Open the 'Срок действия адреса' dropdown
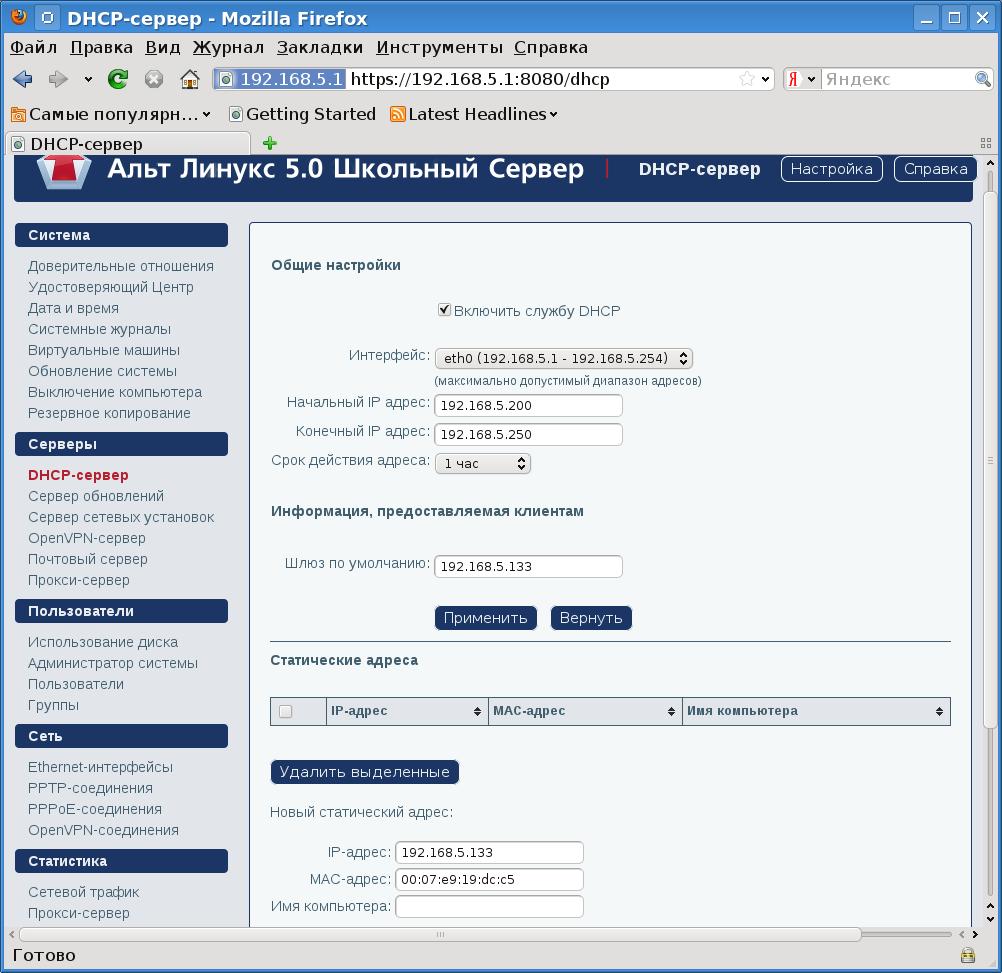Screen dimensions: 1002x973 point(482,463)
